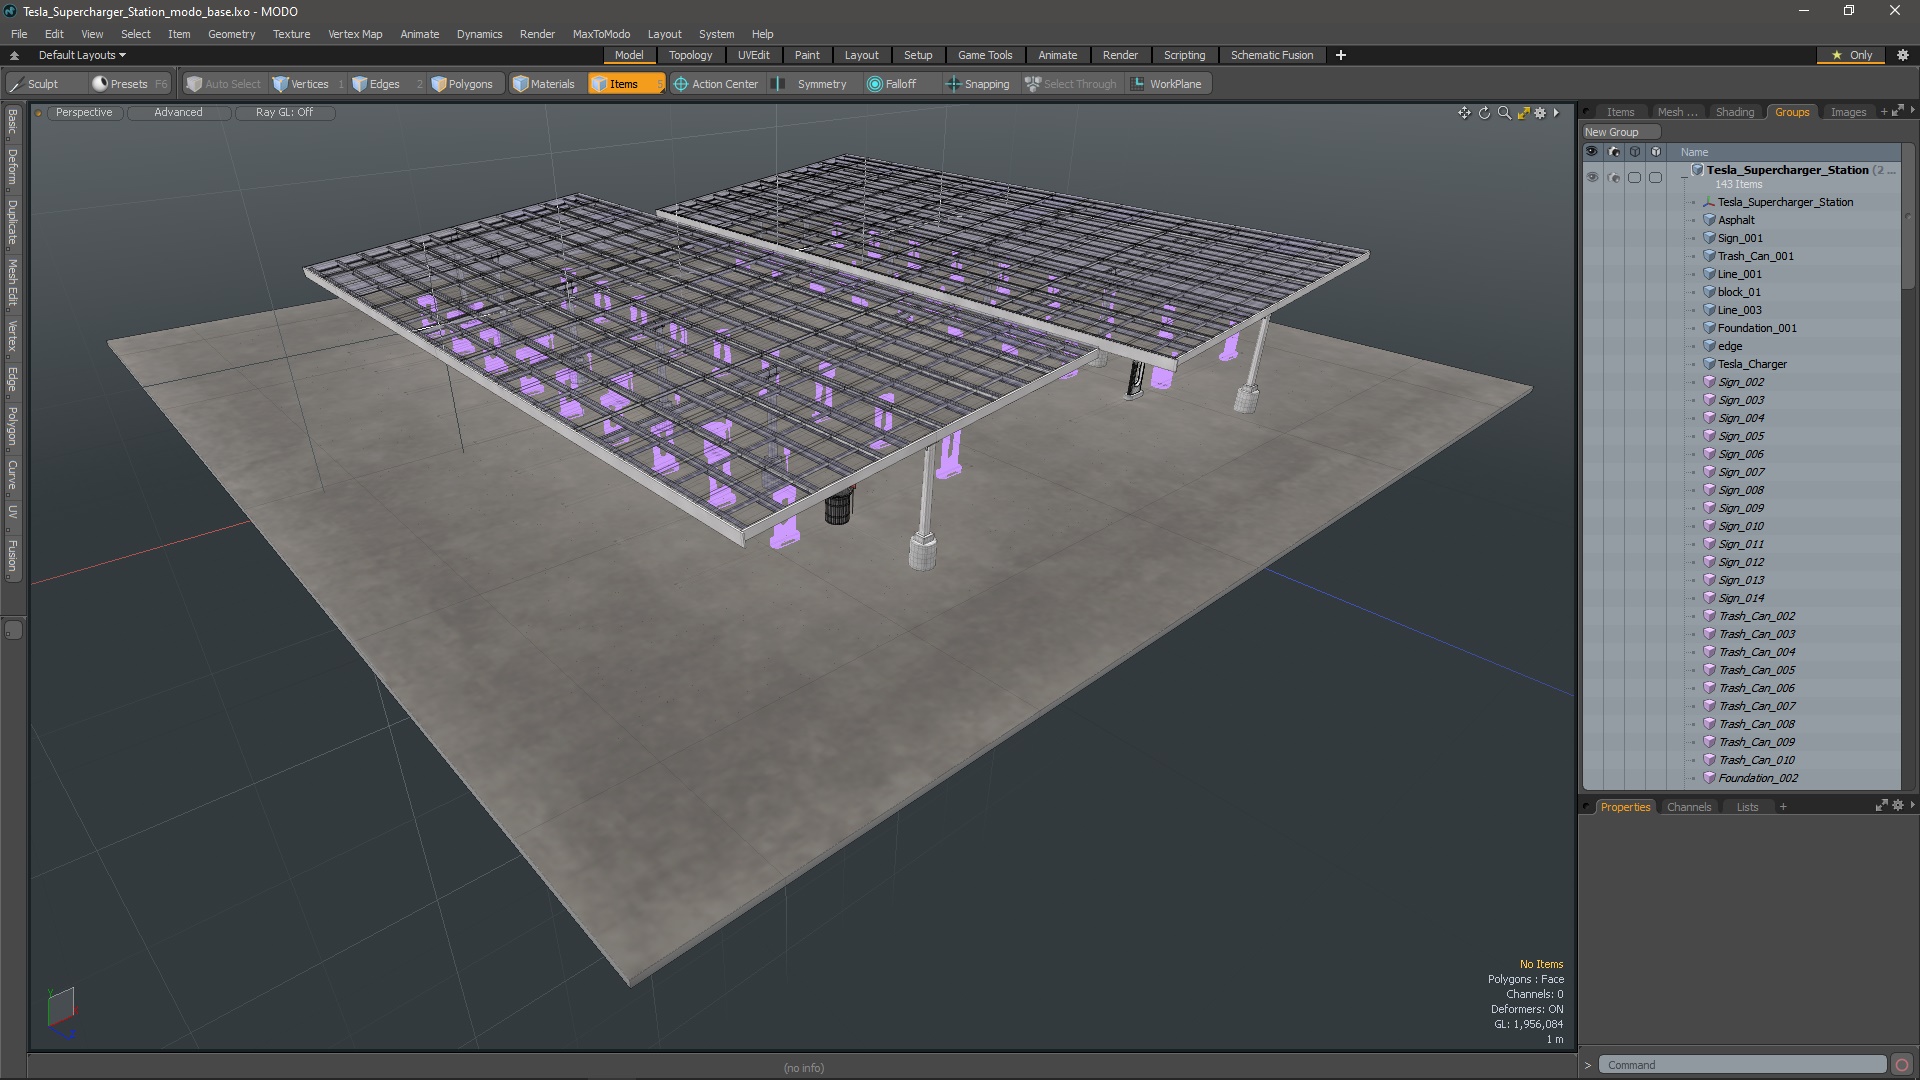Tick the first lock checkbox of the group
Image resolution: width=1920 pixels, height=1080 pixels.
(x=1634, y=178)
